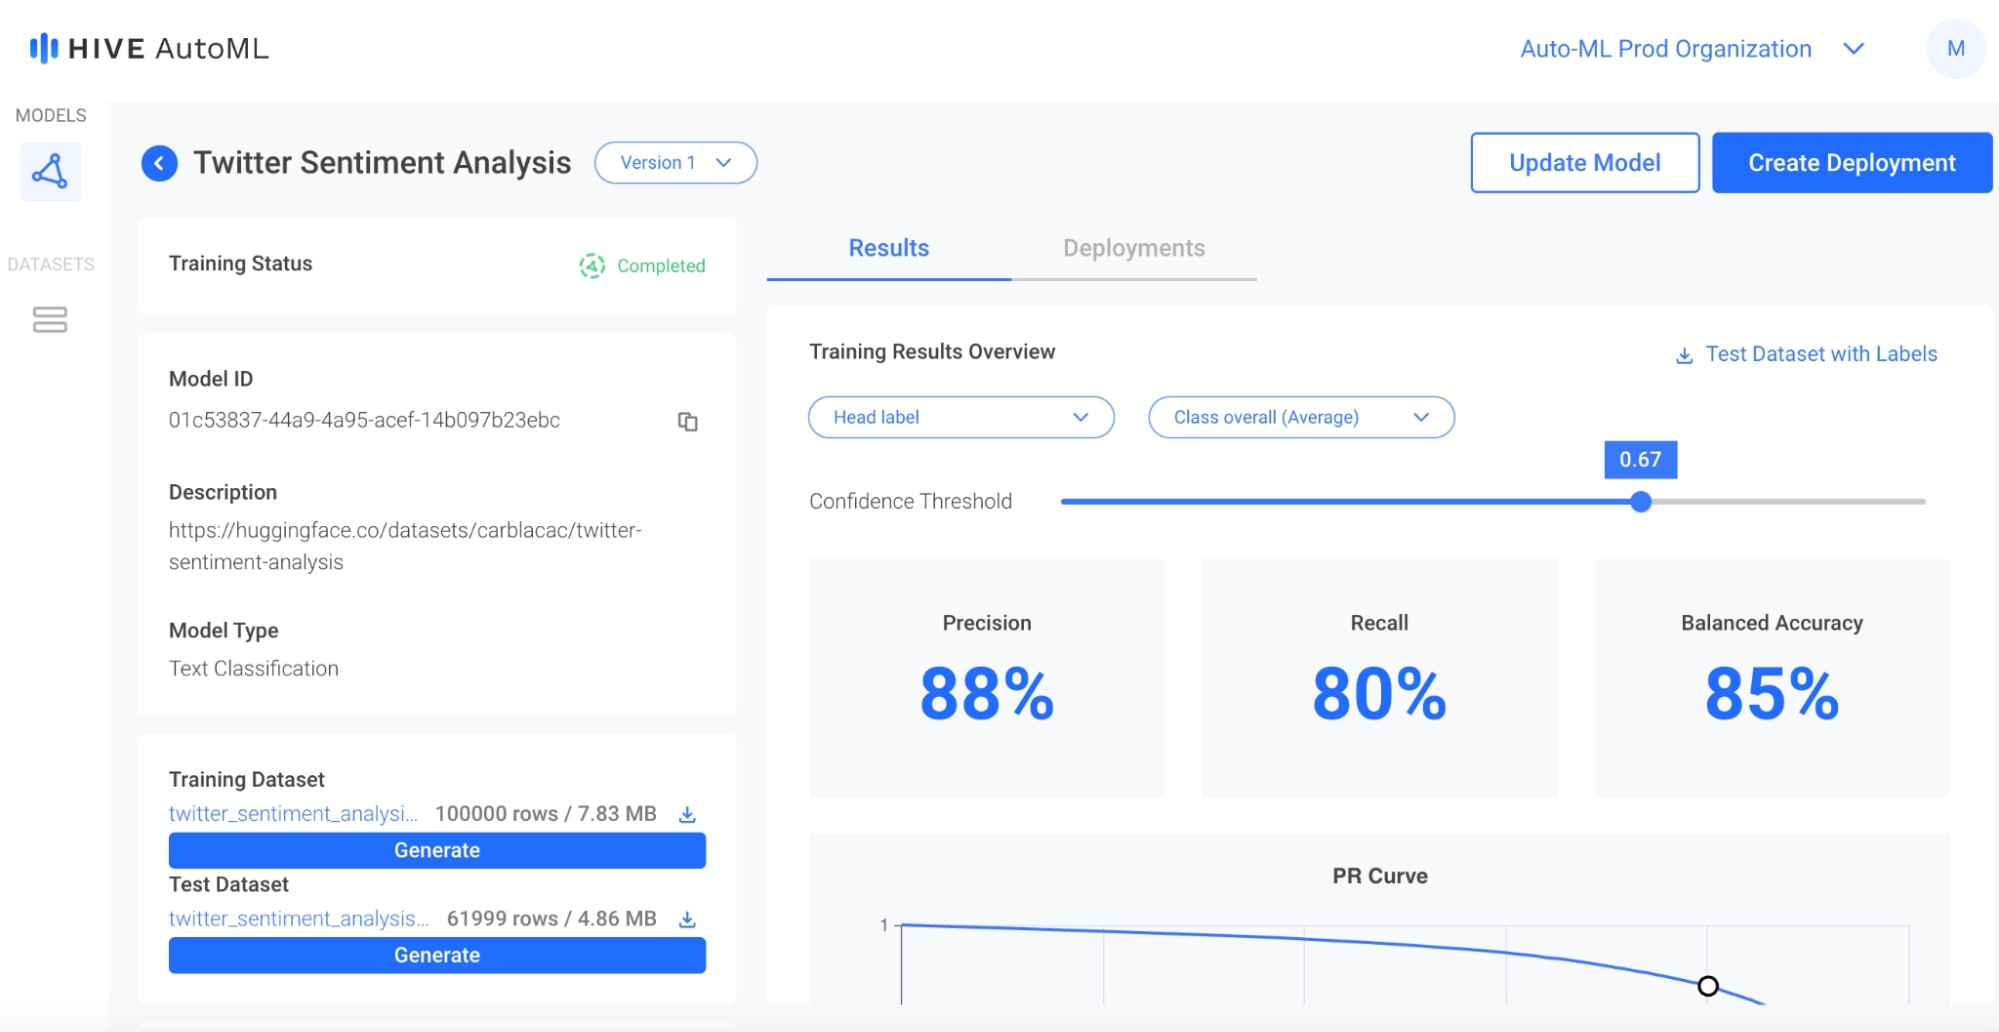1999x1032 pixels.
Task: Open the Class overall (Average) selector
Action: point(1300,417)
